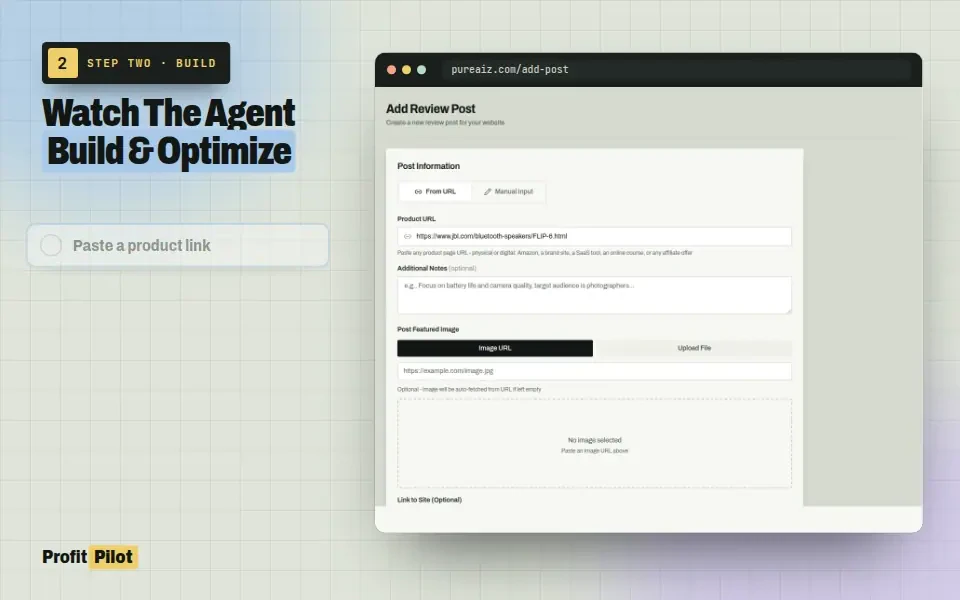Click the "Watch The Agent Build & Optimize" headline
This screenshot has width=960, height=600.
169,132
